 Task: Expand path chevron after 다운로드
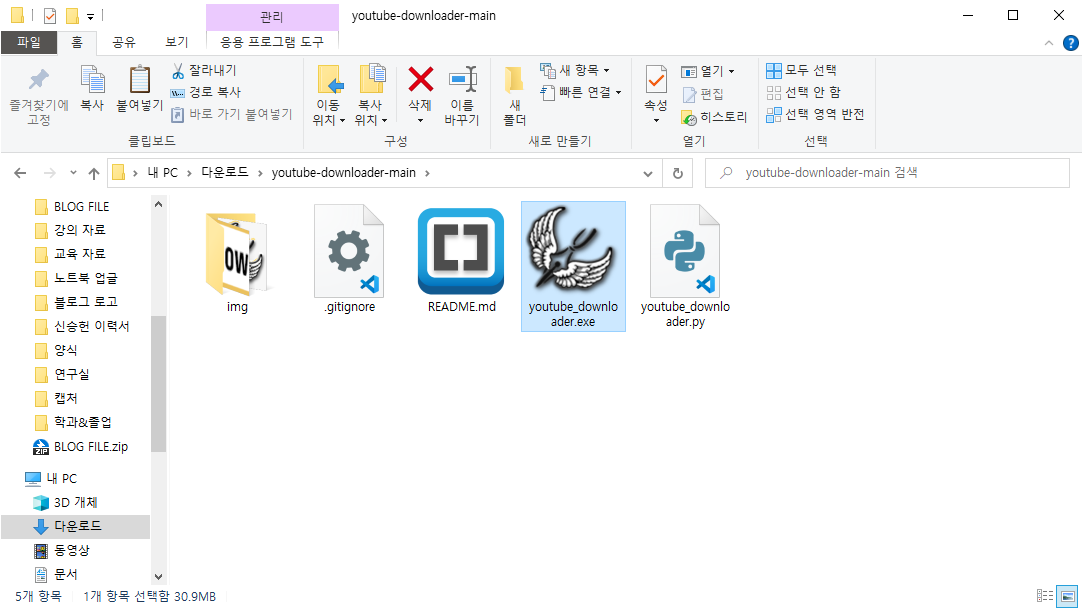[x=260, y=173]
